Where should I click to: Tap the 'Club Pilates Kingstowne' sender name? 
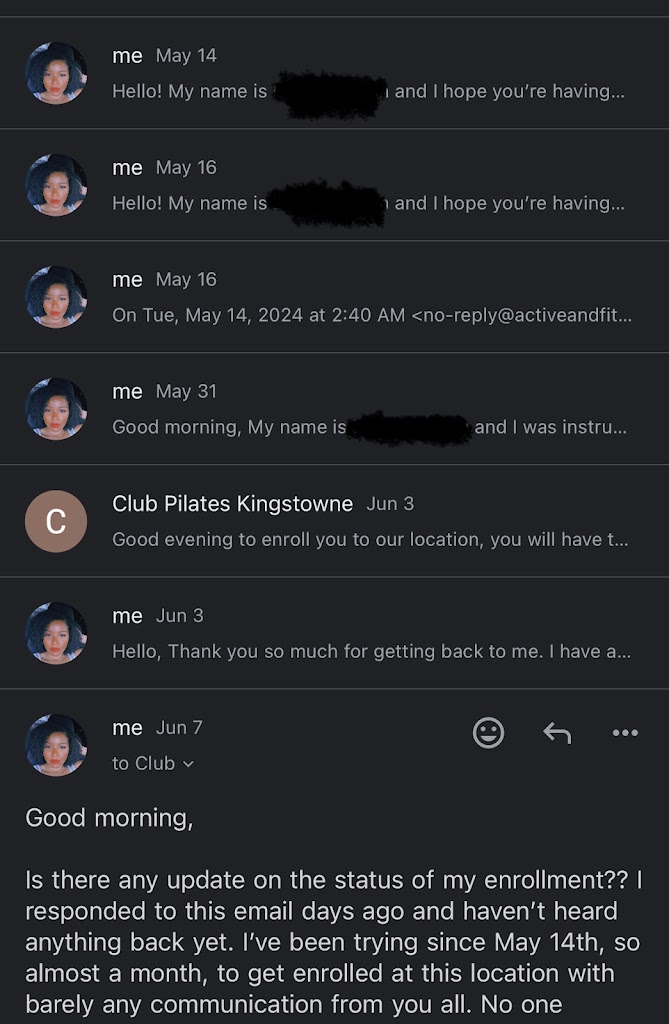[232, 503]
